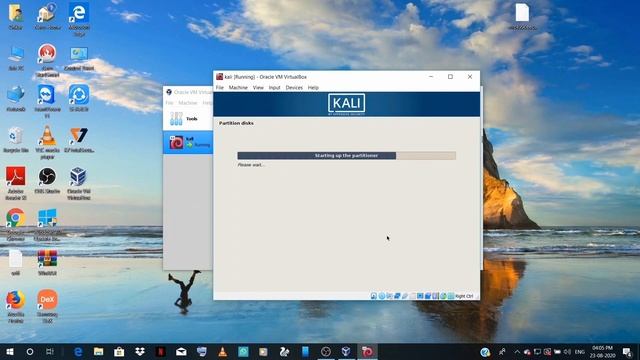
Task: Select Tools in VirtualBox Manager window
Action: click(188, 119)
